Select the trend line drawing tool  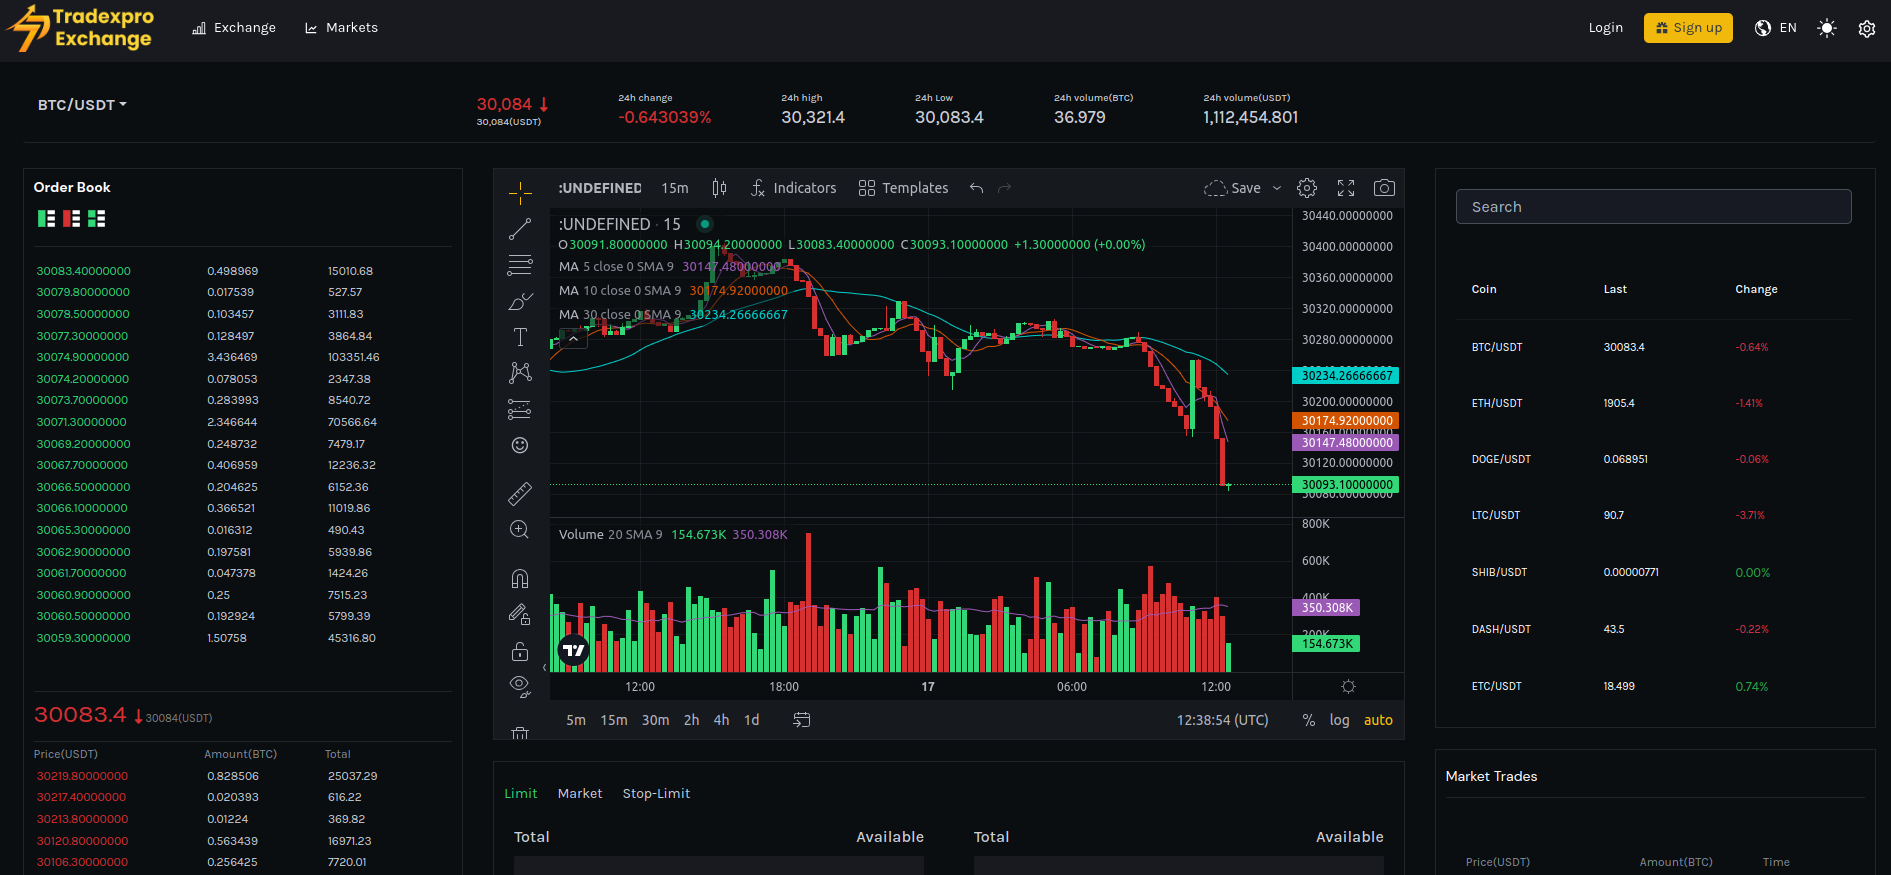[x=520, y=229]
